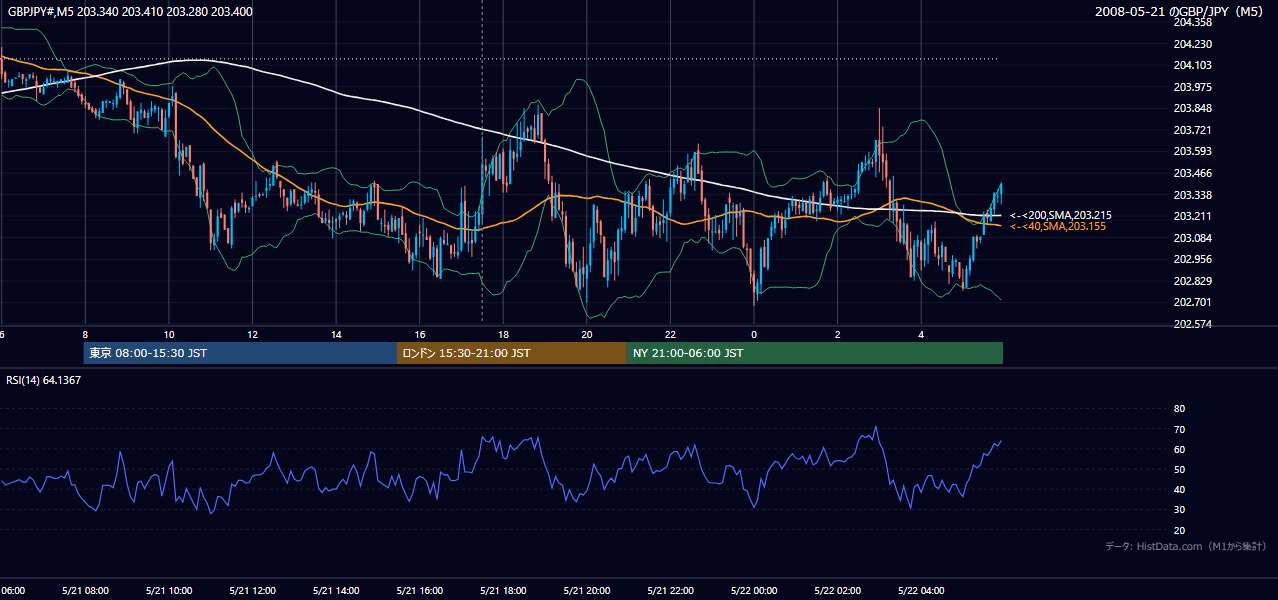Click price axis label 203.848
Image resolution: width=1278 pixels, height=600 pixels.
coord(1192,109)
